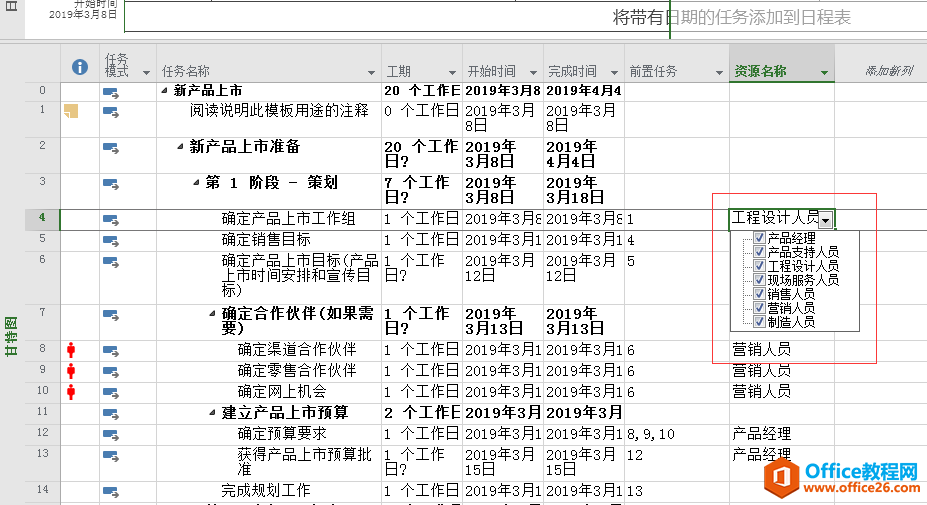Select task name 确定预算要求
Screen dimensions: 927x505
point(282,434)
